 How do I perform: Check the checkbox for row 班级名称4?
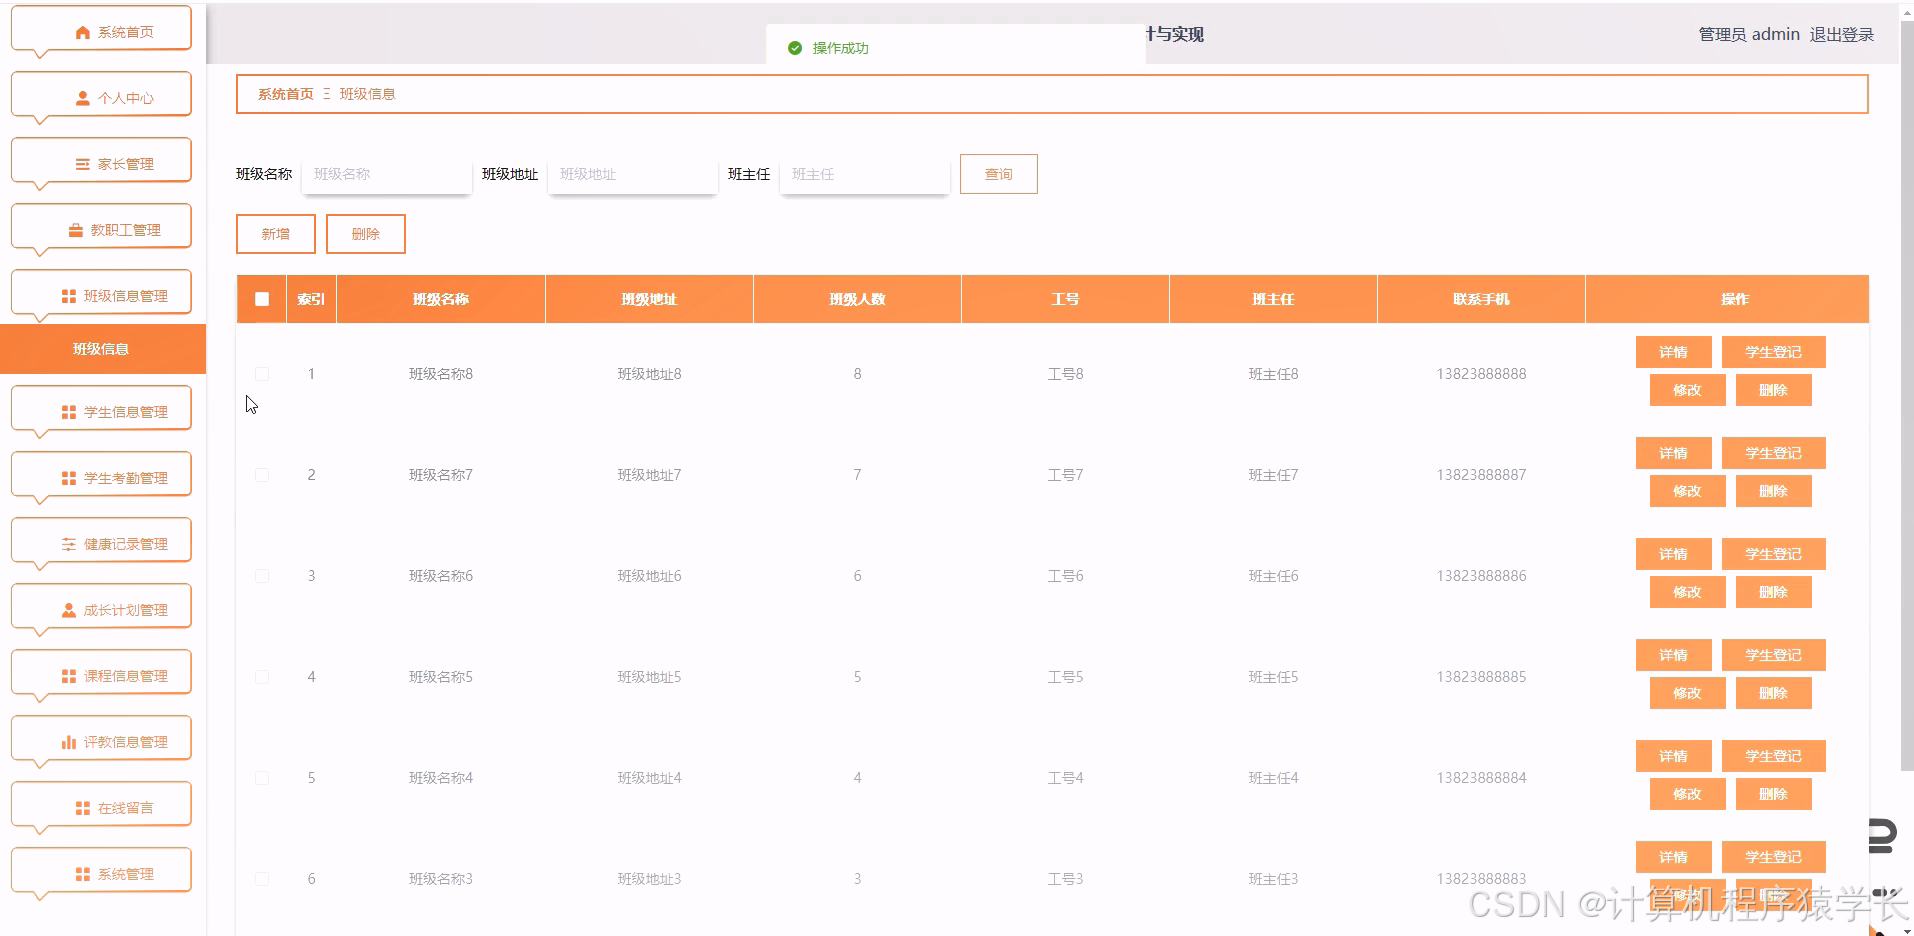[x=262, y=778]
